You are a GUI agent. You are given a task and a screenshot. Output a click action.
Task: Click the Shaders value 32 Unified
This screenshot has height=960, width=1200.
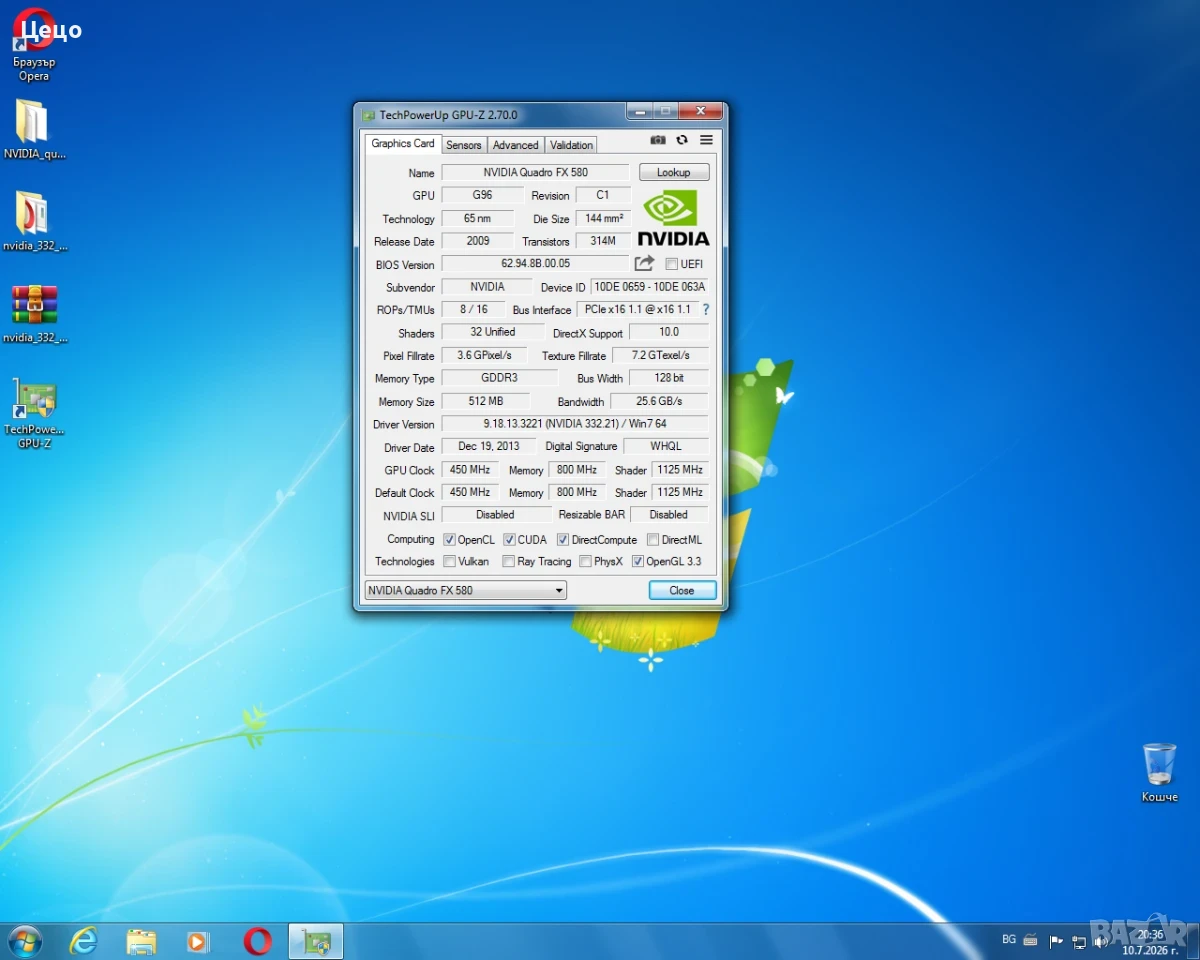click(493, 332)
